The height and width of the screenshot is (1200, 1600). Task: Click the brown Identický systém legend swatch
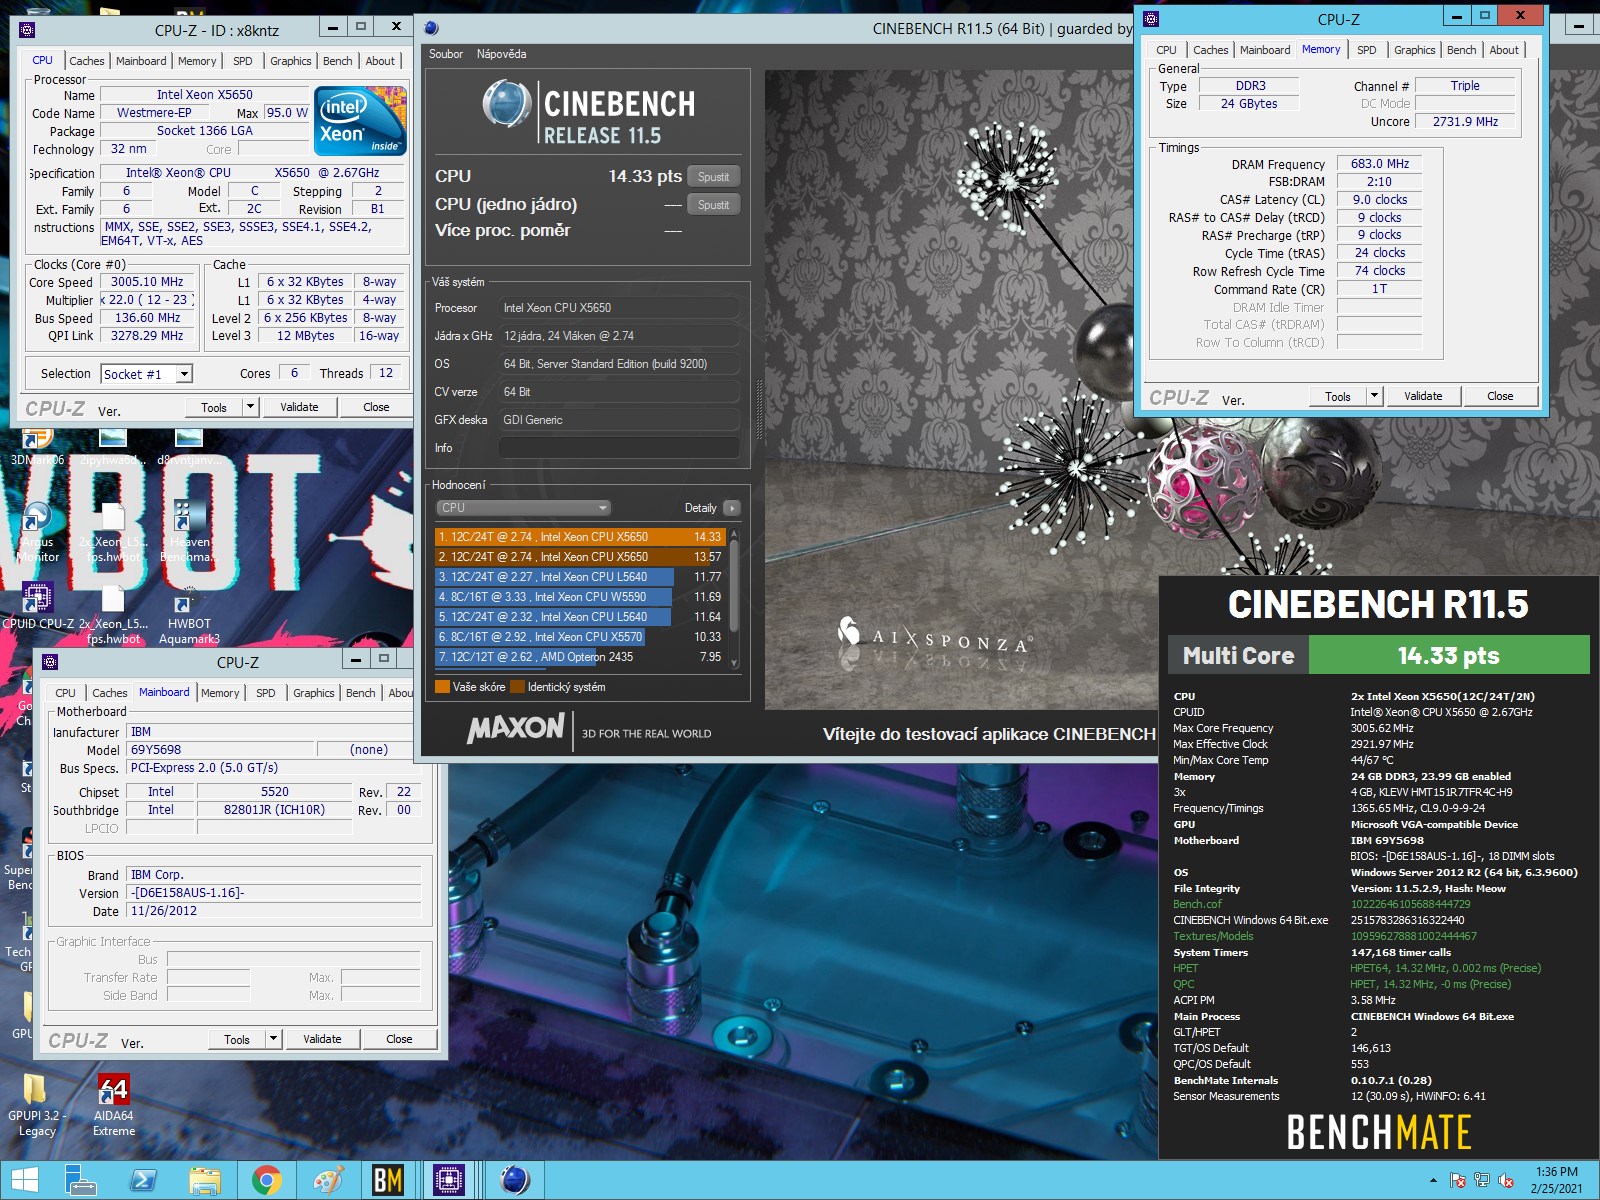[x=517, y=687]
